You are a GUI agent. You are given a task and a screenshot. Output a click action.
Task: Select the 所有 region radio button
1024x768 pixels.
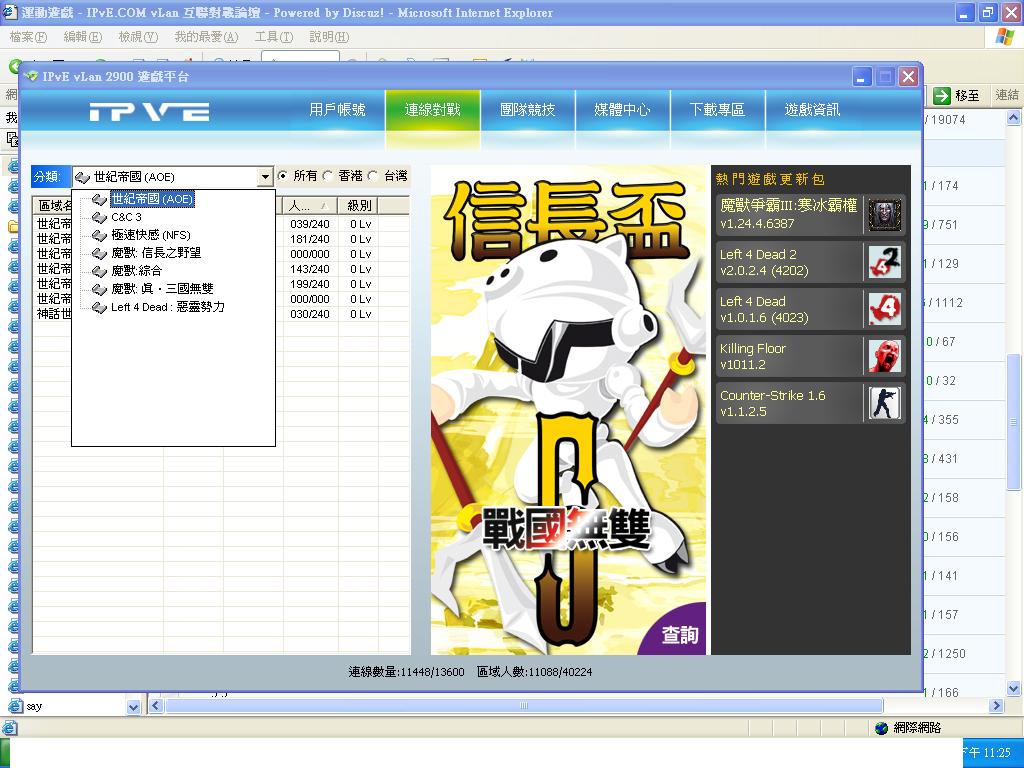[x=282, y=176]
